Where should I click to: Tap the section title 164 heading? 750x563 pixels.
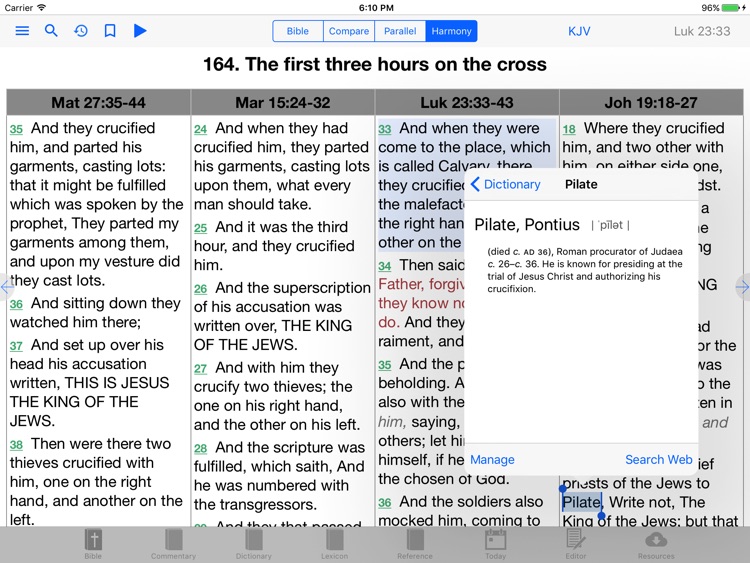coord(375,64)
